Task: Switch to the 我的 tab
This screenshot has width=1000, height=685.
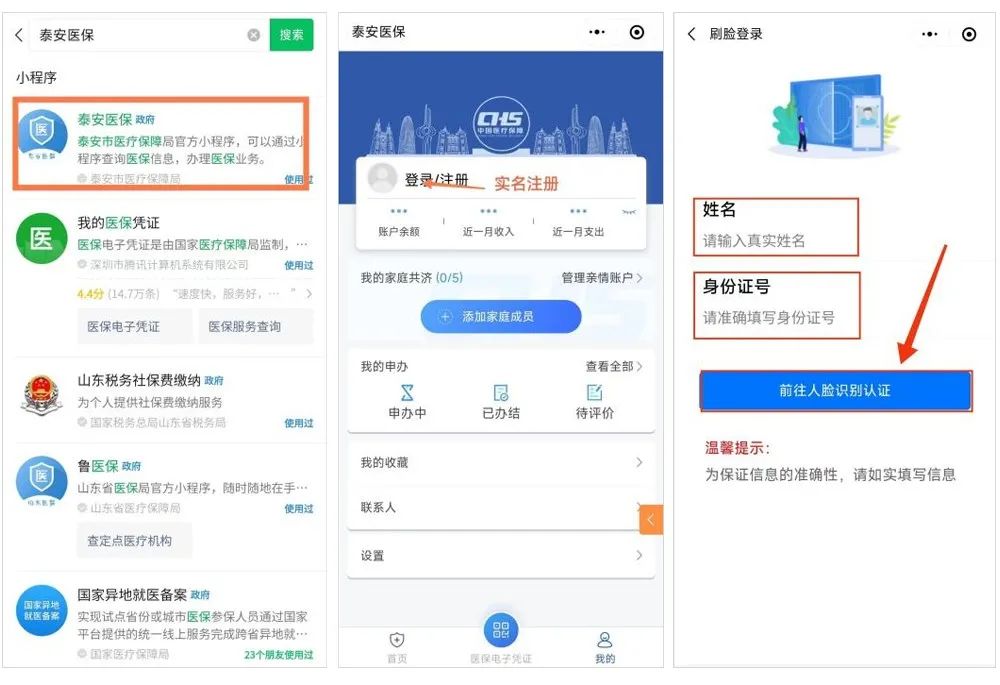Action: (605, 647)
